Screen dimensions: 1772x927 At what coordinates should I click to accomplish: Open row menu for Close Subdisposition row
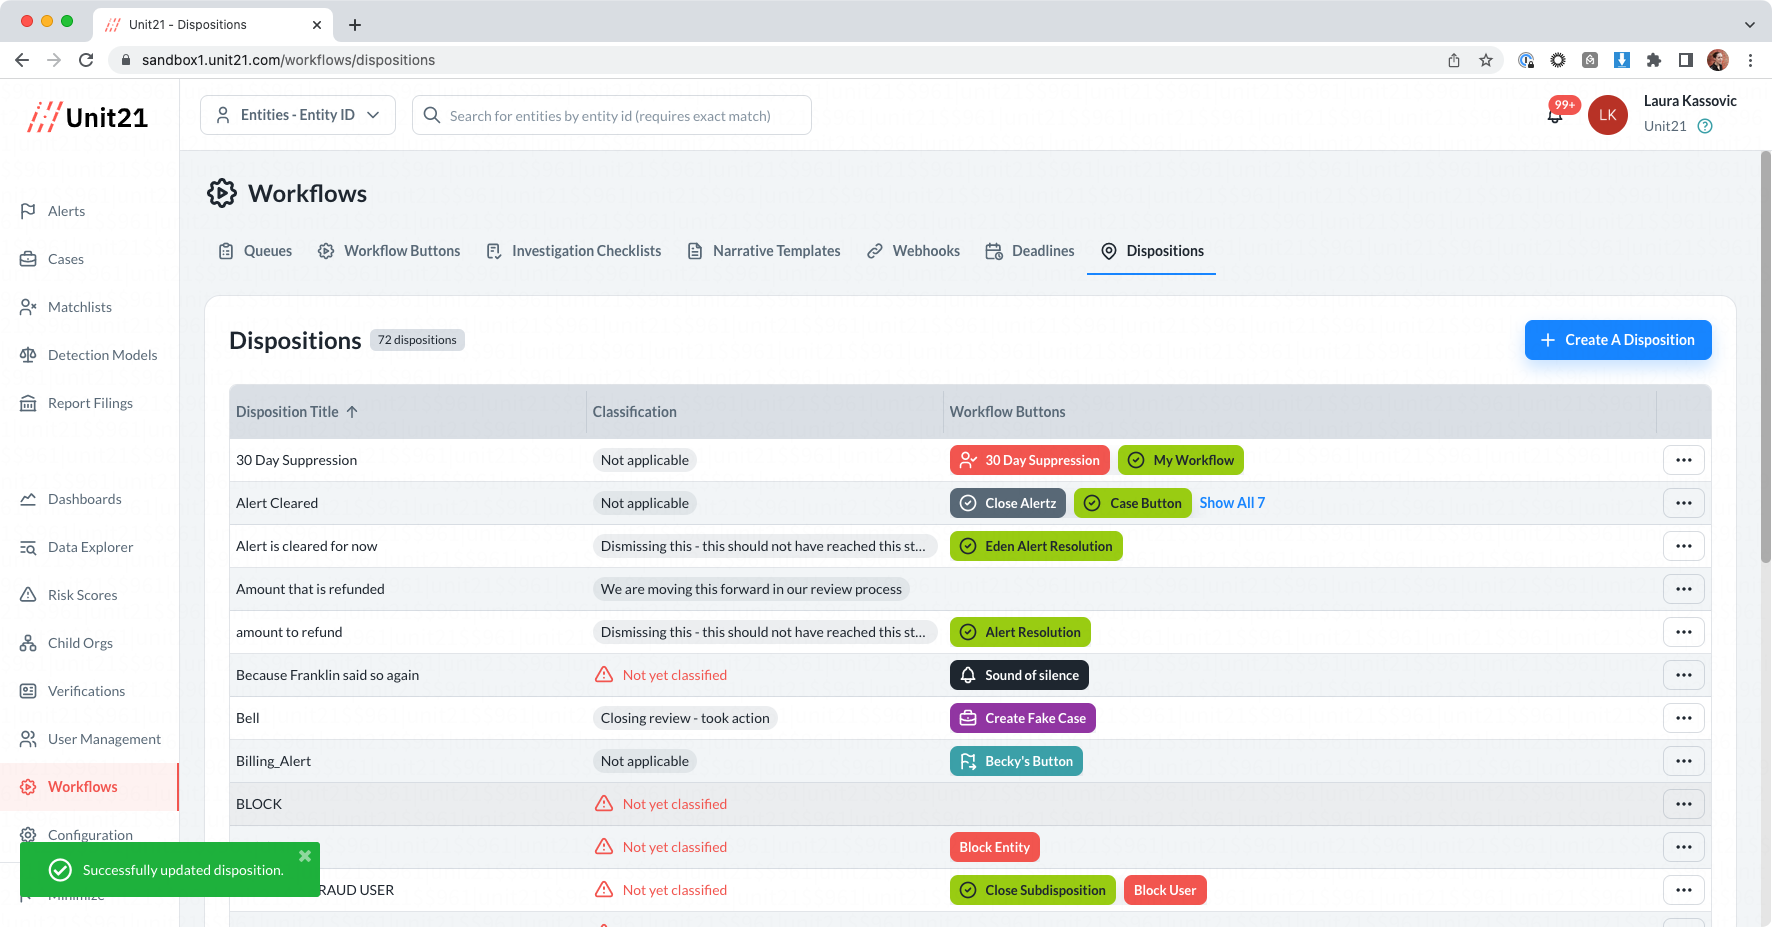(x=1684, y=890)
